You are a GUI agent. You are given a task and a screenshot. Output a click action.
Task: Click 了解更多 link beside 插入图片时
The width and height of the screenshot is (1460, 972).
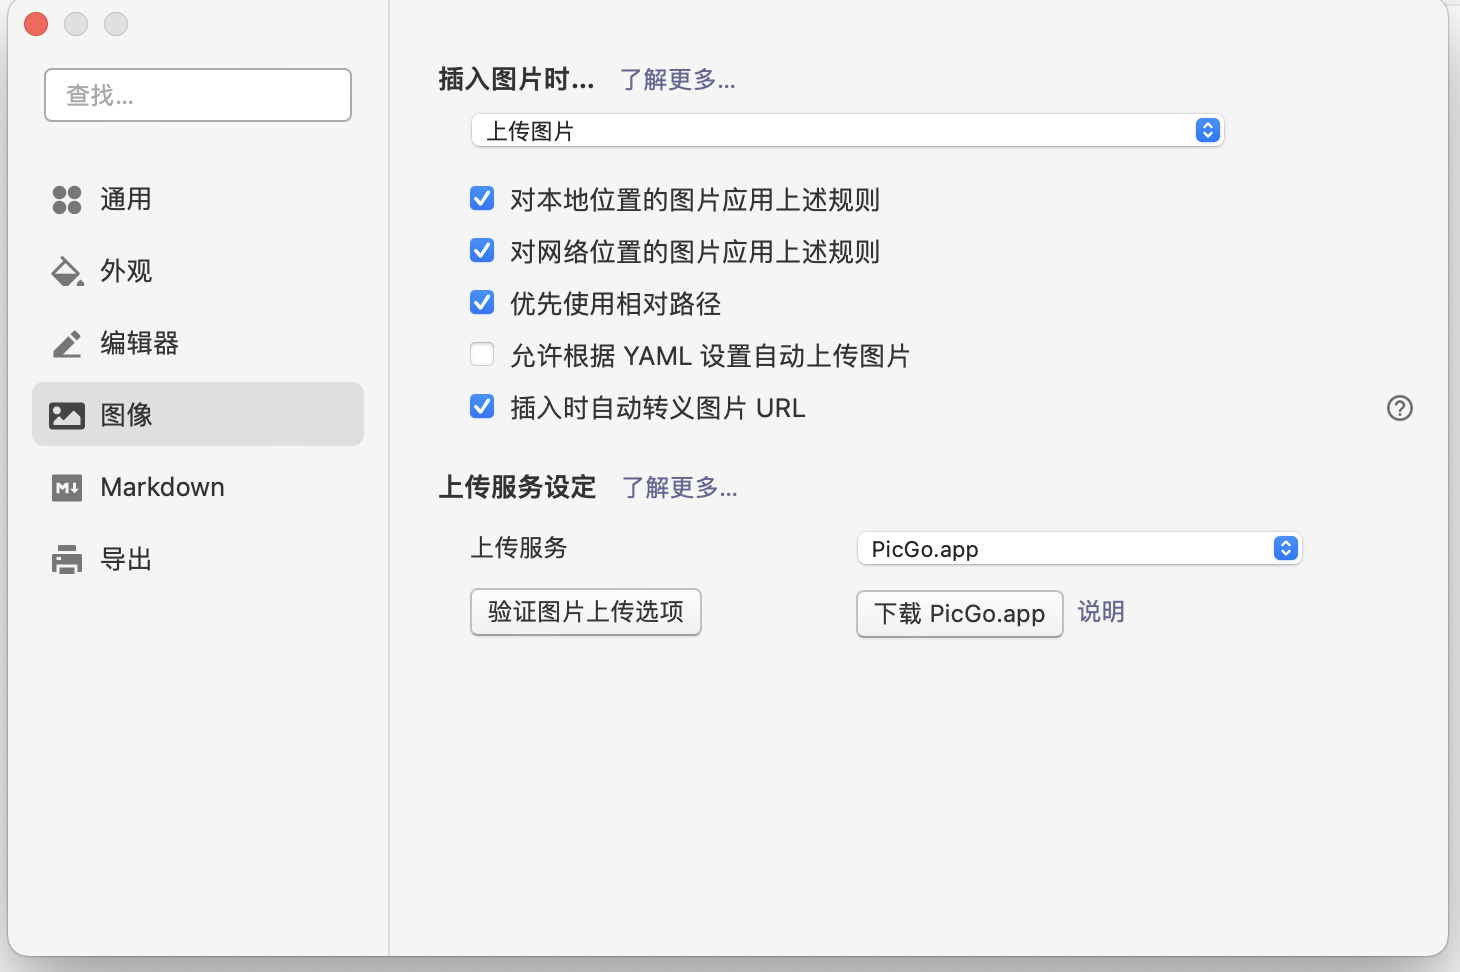tap(678, 80)
